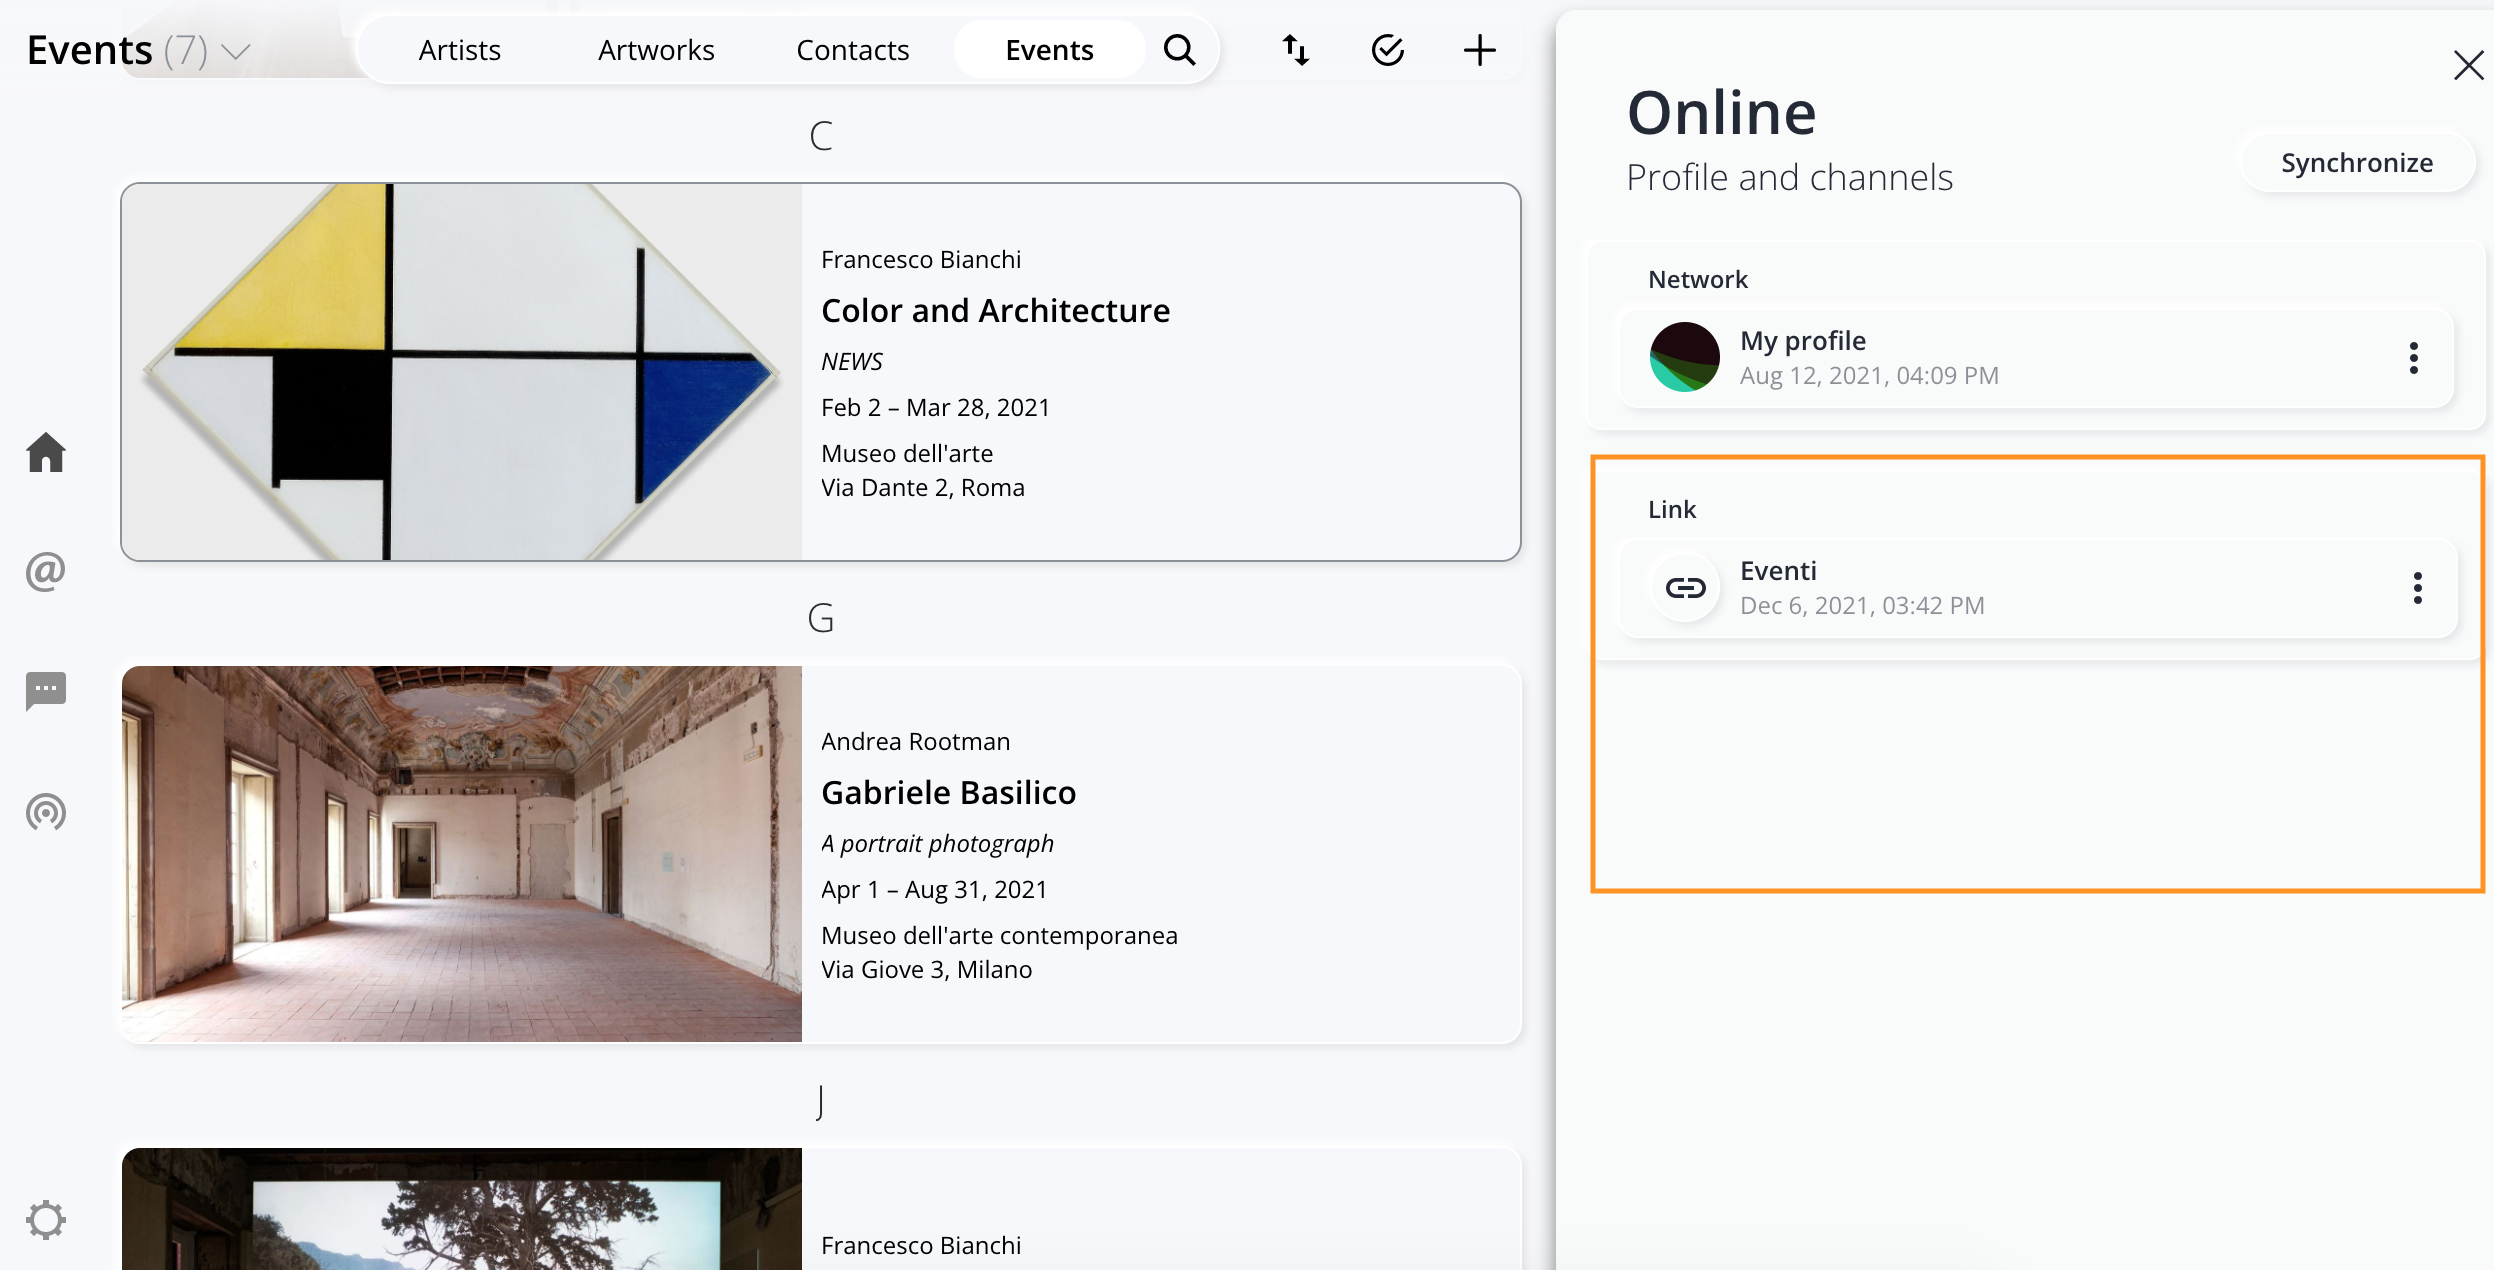The image size is (2494, 1270).
Task: Click the Link section label
Action: point(1672,510)
